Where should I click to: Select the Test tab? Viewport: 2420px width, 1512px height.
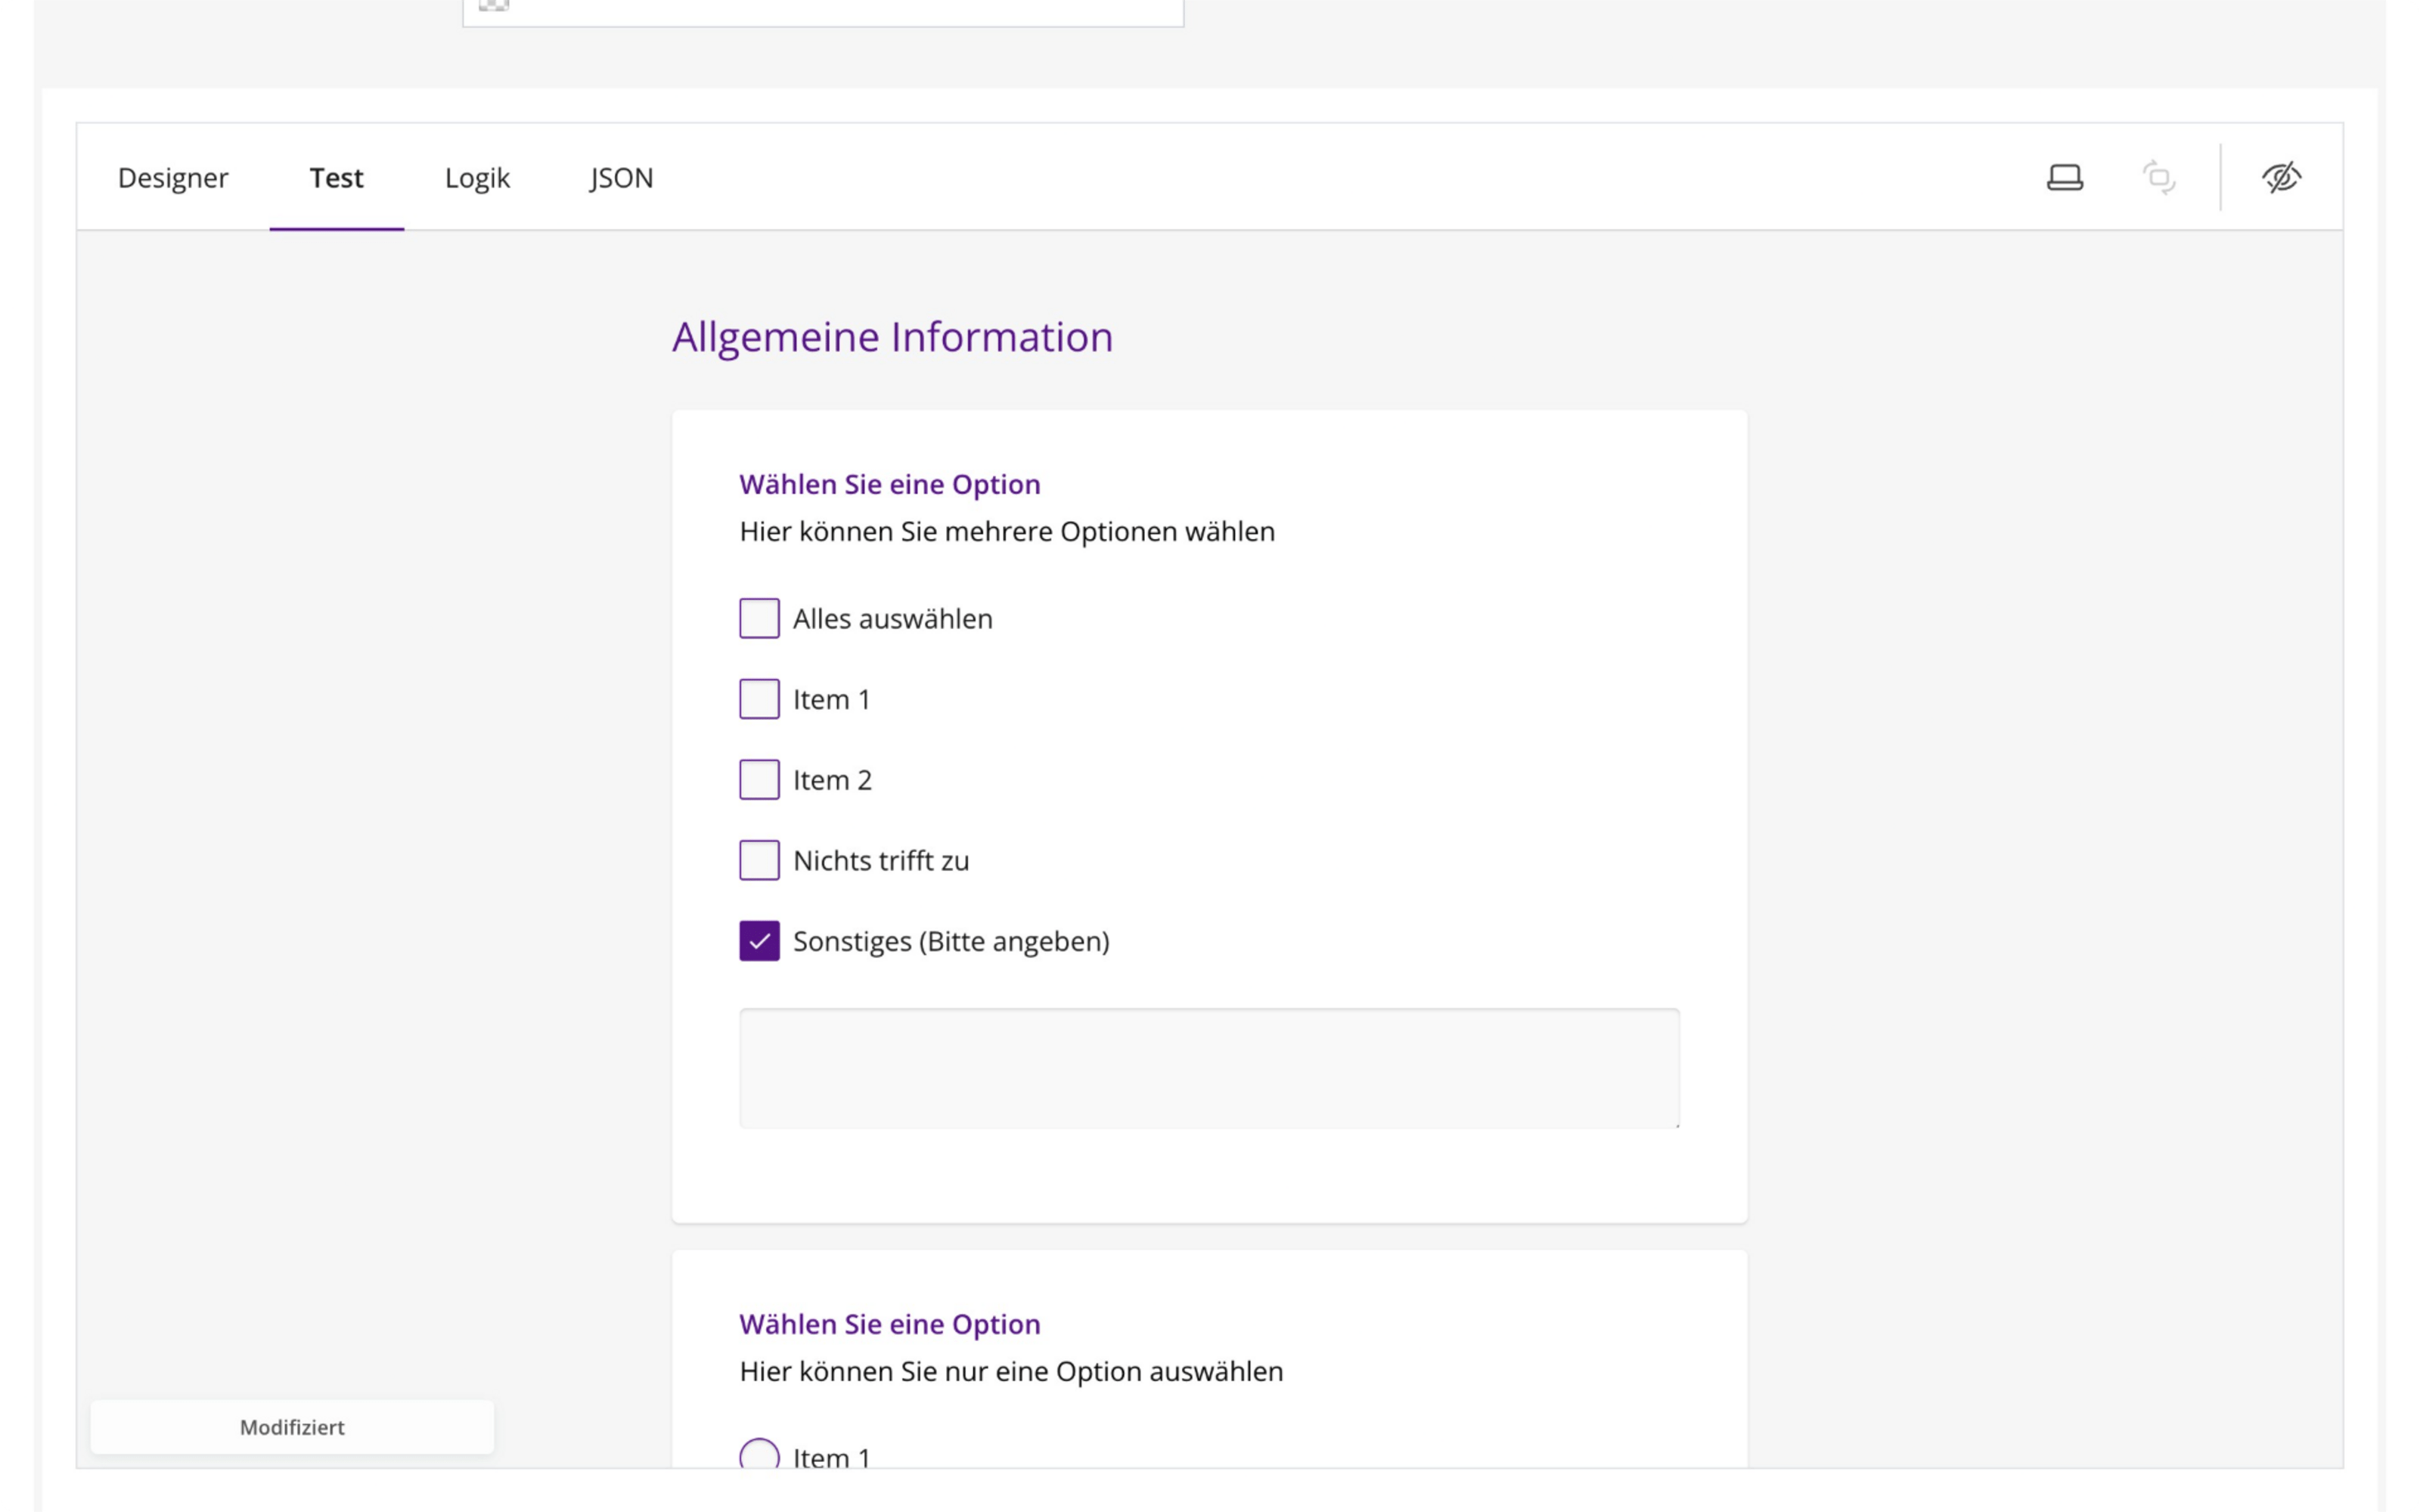pyautogui.click(x=336, y=178)
